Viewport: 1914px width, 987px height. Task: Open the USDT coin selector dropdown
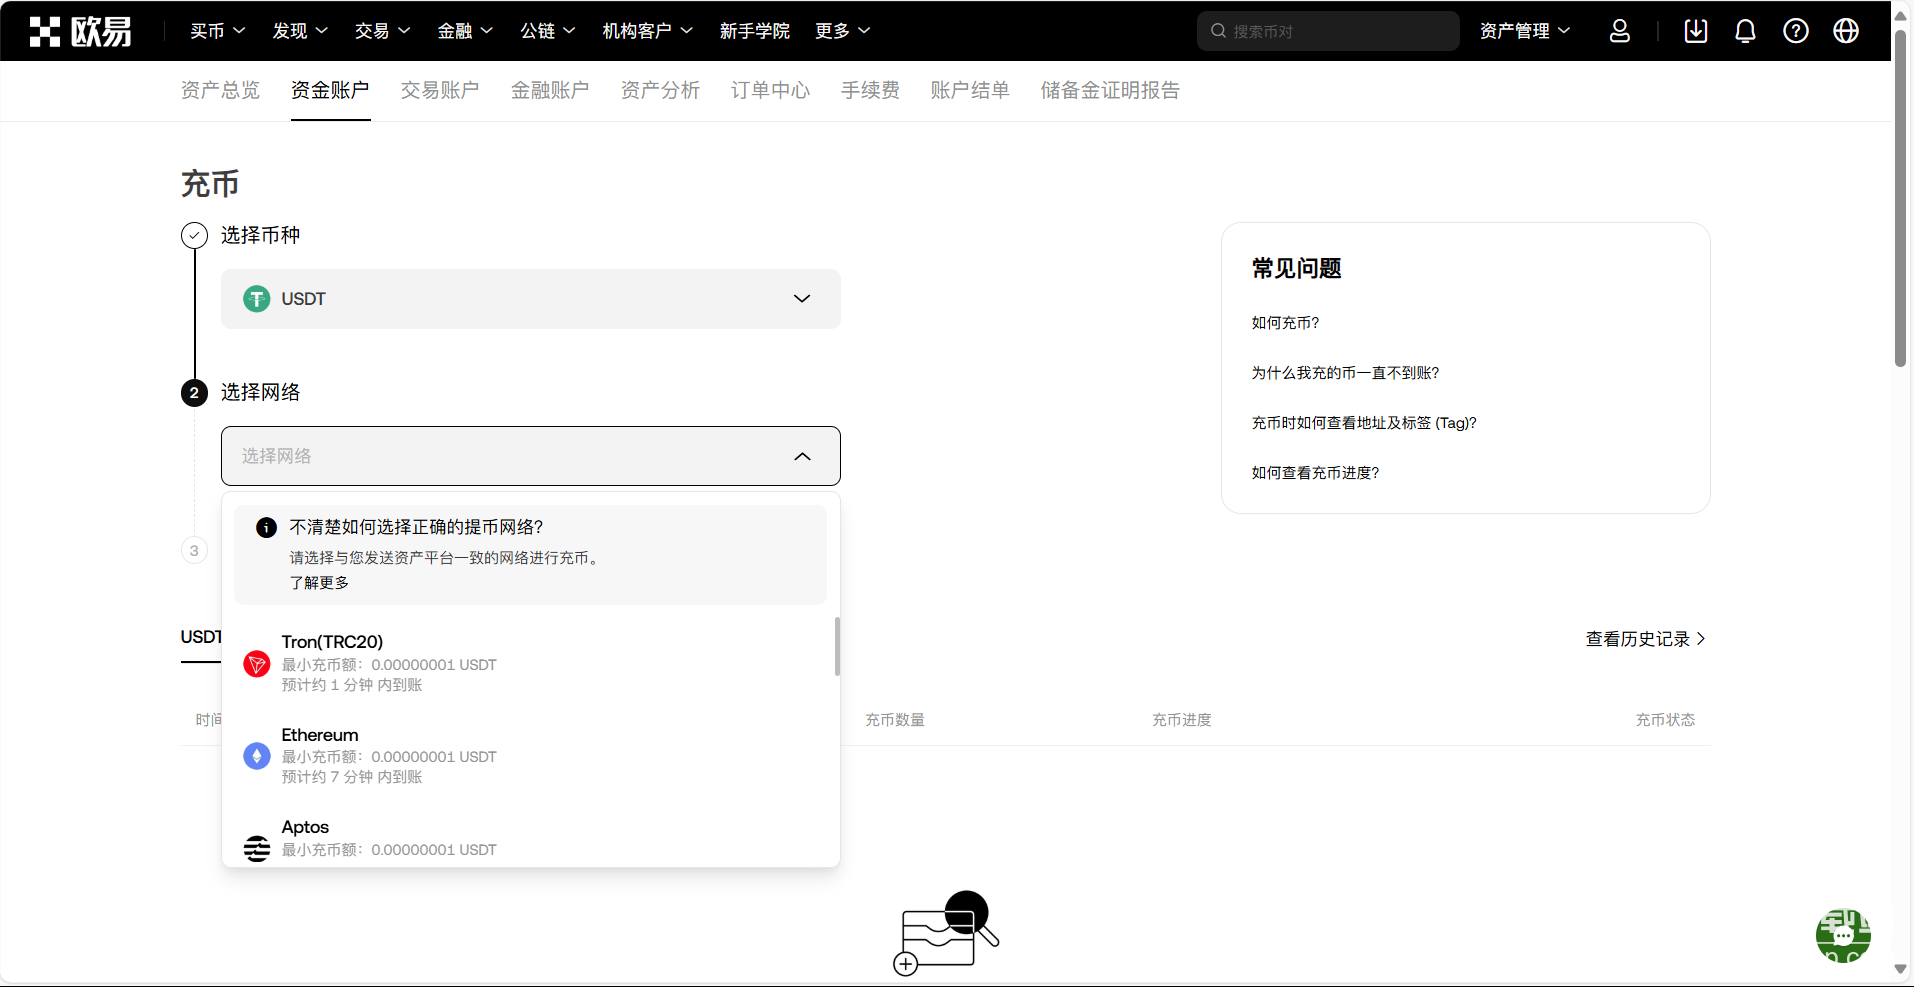point(531,299)
